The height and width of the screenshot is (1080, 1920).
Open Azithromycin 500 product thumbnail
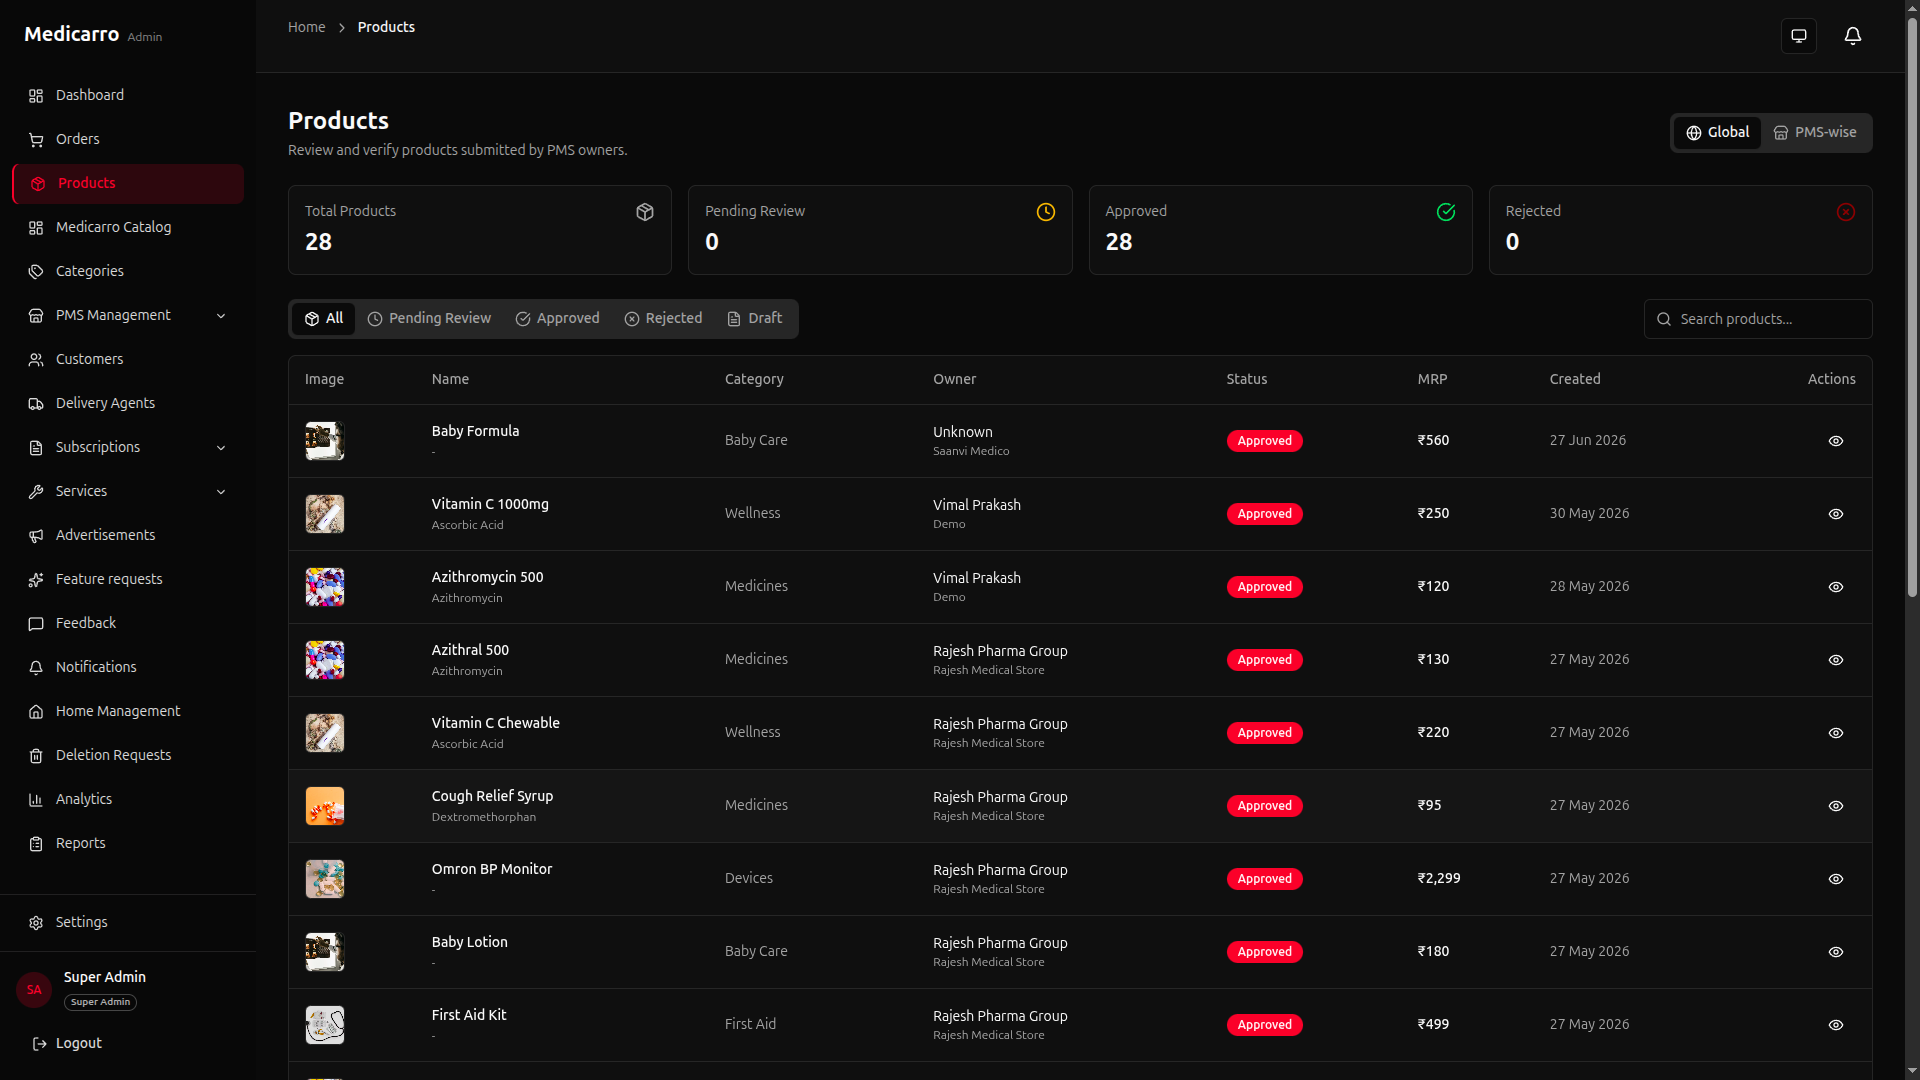[325, 587]
